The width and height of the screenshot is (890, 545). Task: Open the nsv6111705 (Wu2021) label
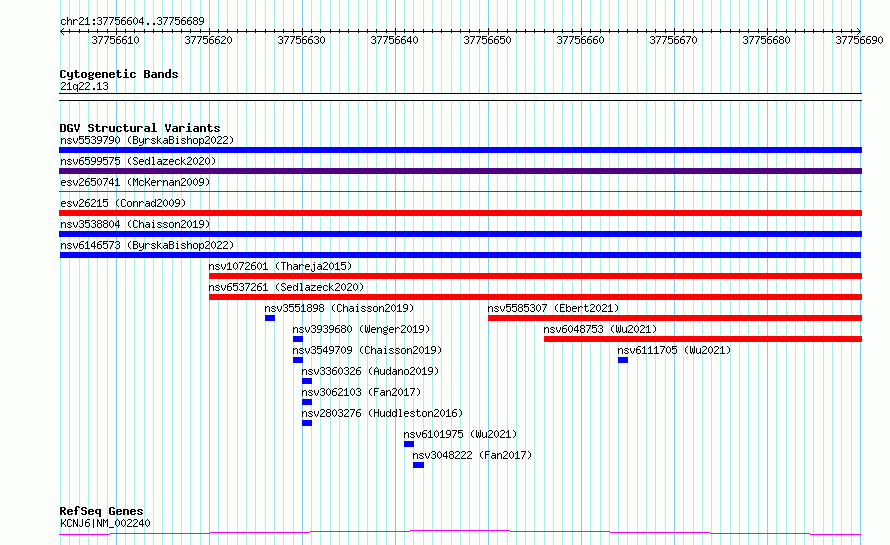(674, 350)
